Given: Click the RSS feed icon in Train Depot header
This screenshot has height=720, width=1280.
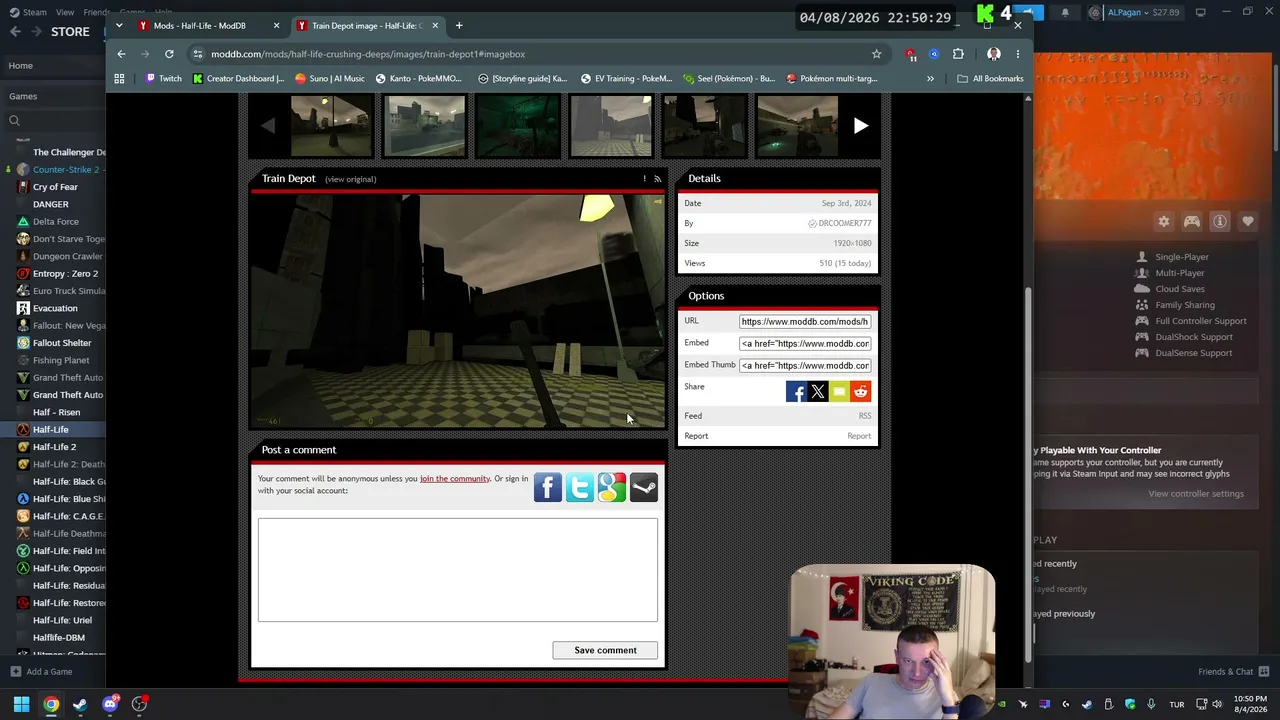Looking at the screenshot, I should [657, 179].
